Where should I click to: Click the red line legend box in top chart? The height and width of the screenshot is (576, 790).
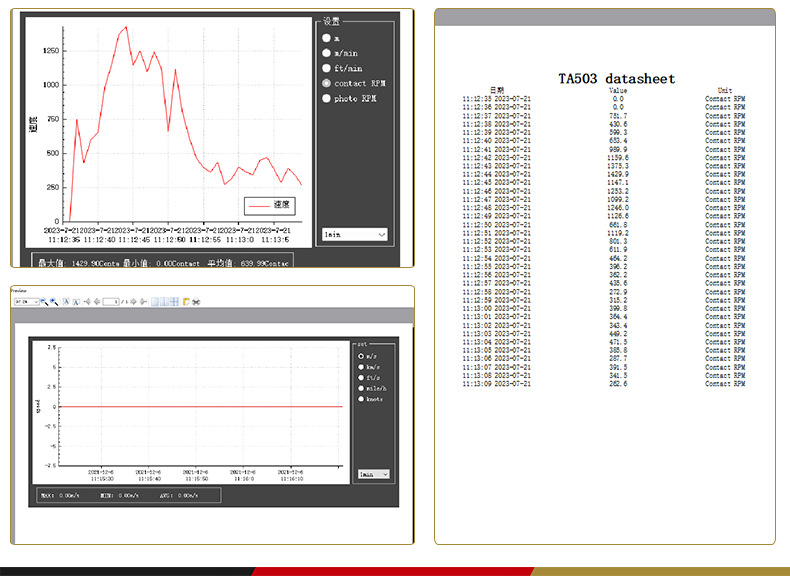click(270, 206)
